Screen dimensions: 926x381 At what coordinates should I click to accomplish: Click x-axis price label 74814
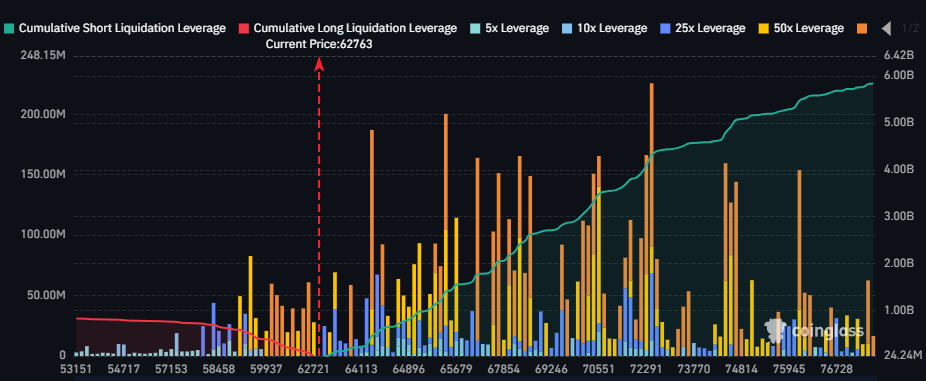[x=741, y=370]
